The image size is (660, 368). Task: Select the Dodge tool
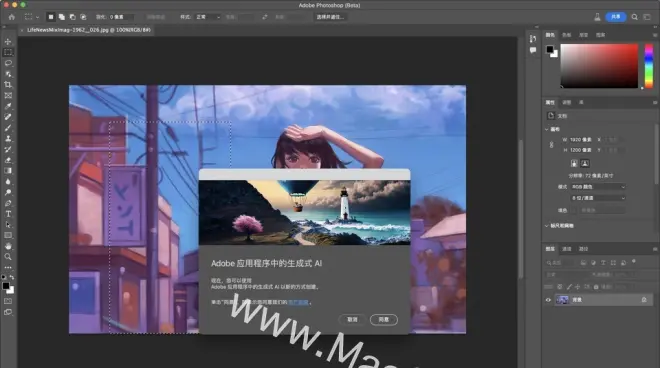[8, 192]
